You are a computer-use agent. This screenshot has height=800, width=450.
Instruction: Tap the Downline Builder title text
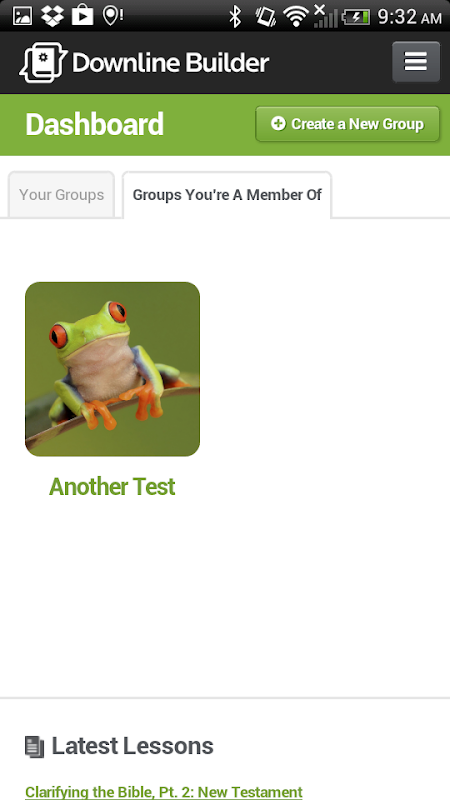coord(170,63)
